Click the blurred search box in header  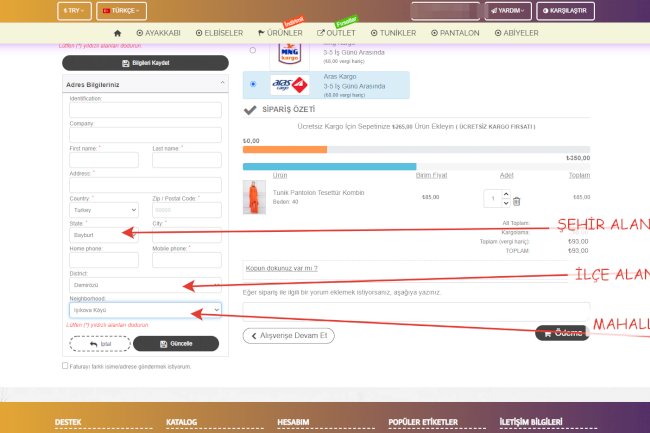(445, 11)
